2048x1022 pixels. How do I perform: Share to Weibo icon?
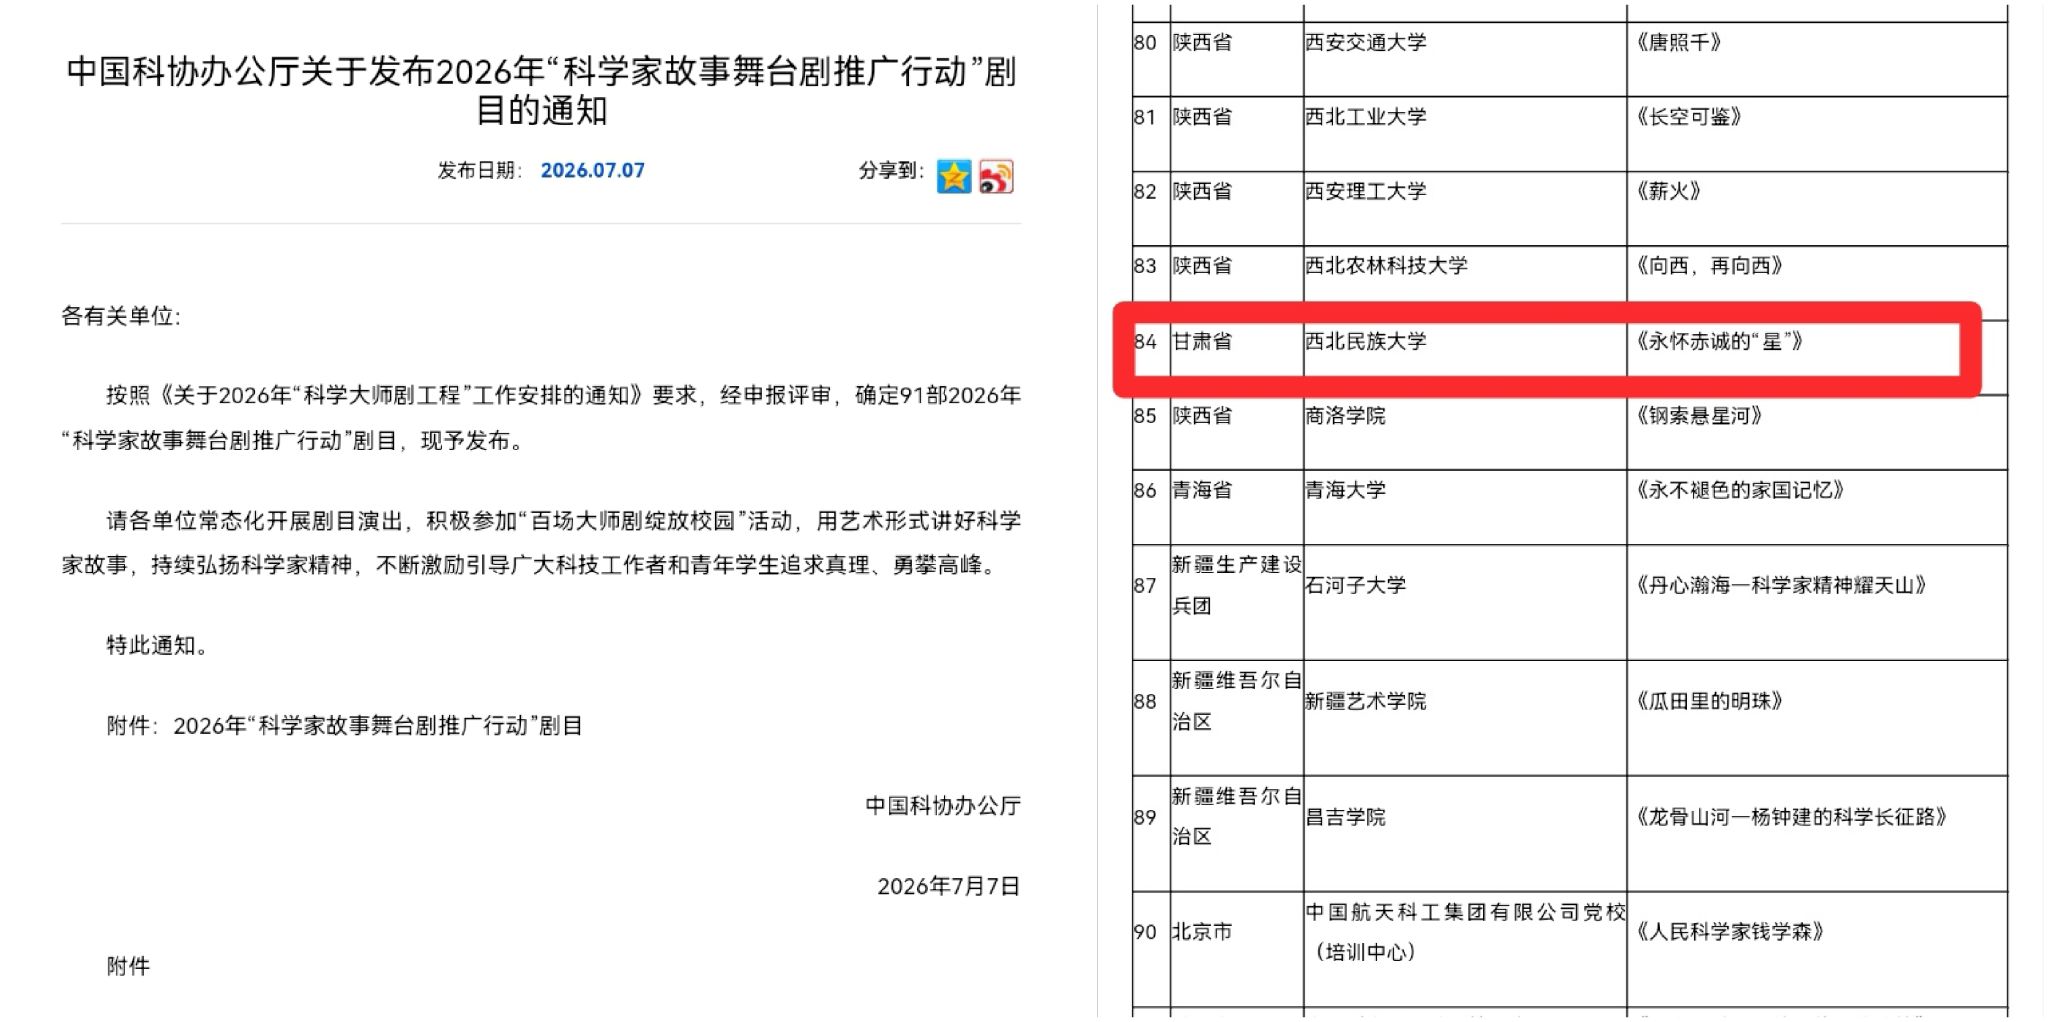(996, 177)
